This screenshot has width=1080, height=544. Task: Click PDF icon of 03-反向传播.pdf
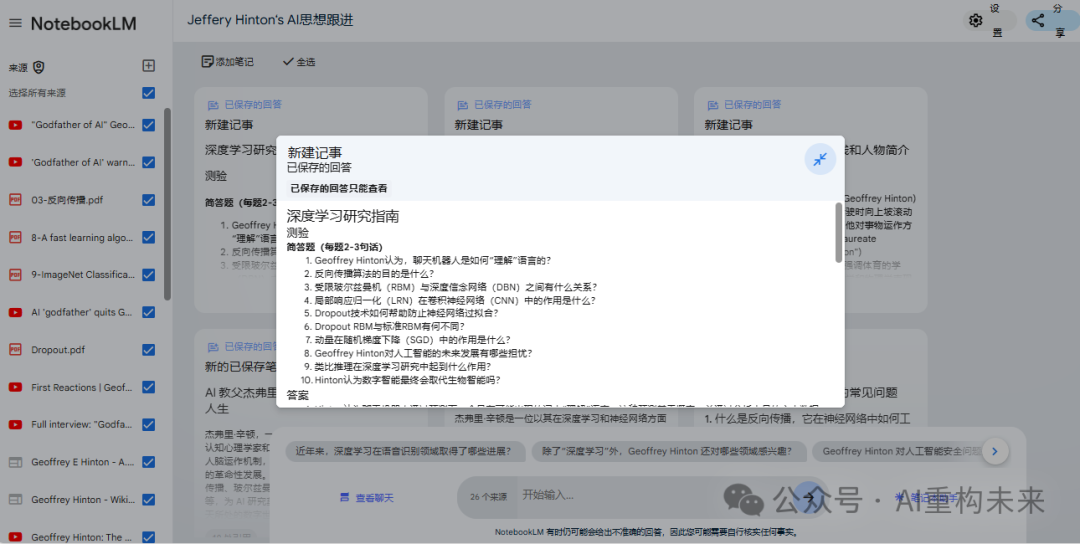[x=15, y=200]
